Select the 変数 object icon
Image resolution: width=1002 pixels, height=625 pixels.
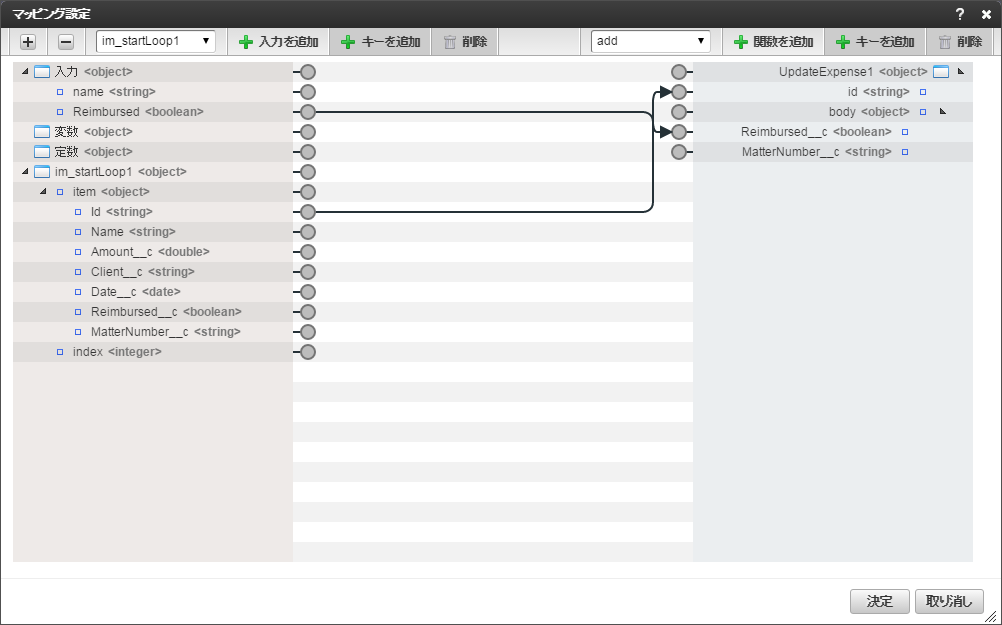click(42, 132)
